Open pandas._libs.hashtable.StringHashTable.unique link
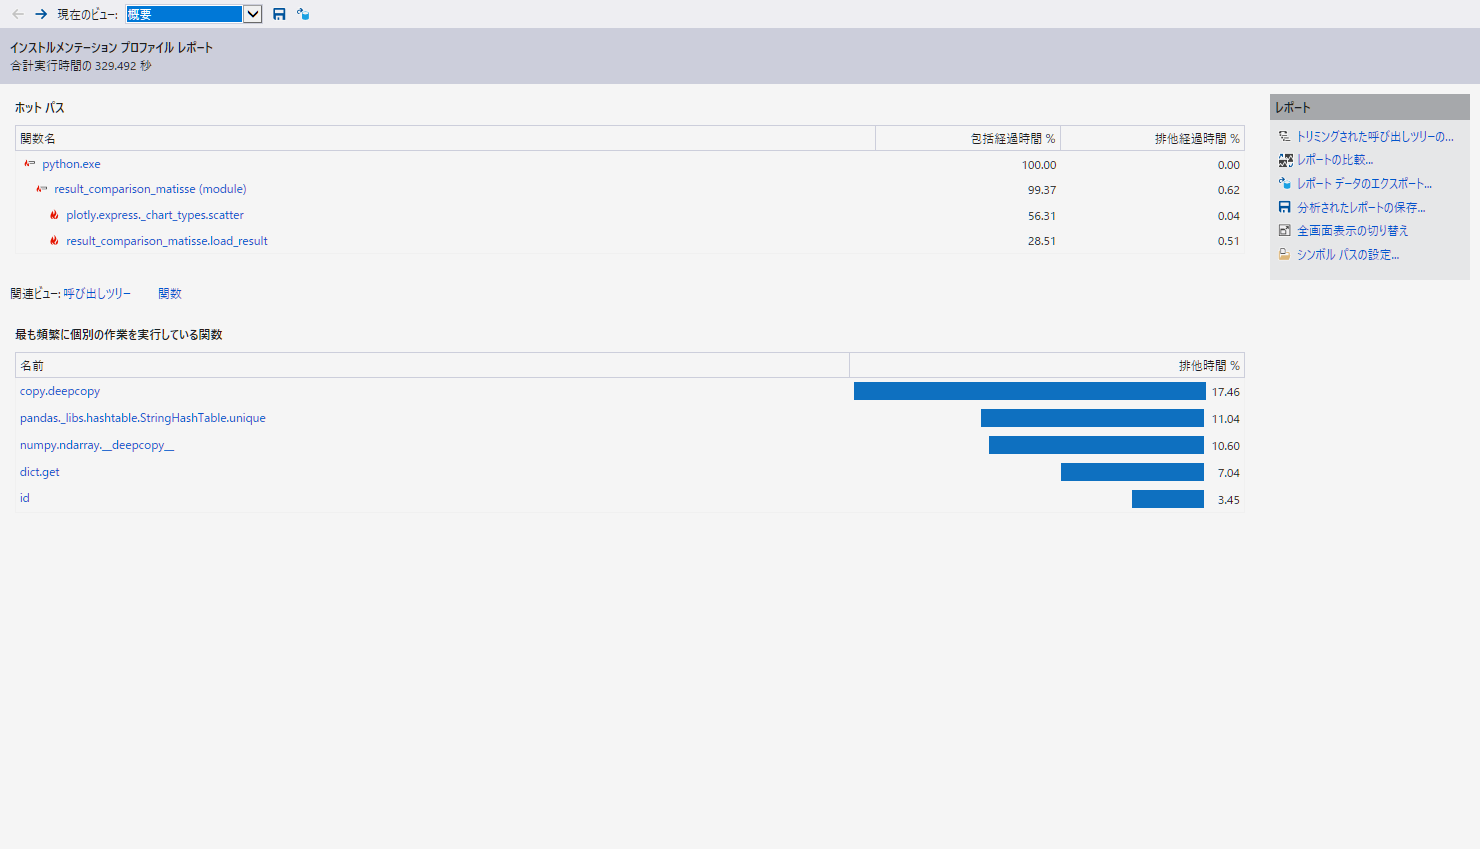The image size is (1480, 849). pyautogui.click(x=143, y=418)
